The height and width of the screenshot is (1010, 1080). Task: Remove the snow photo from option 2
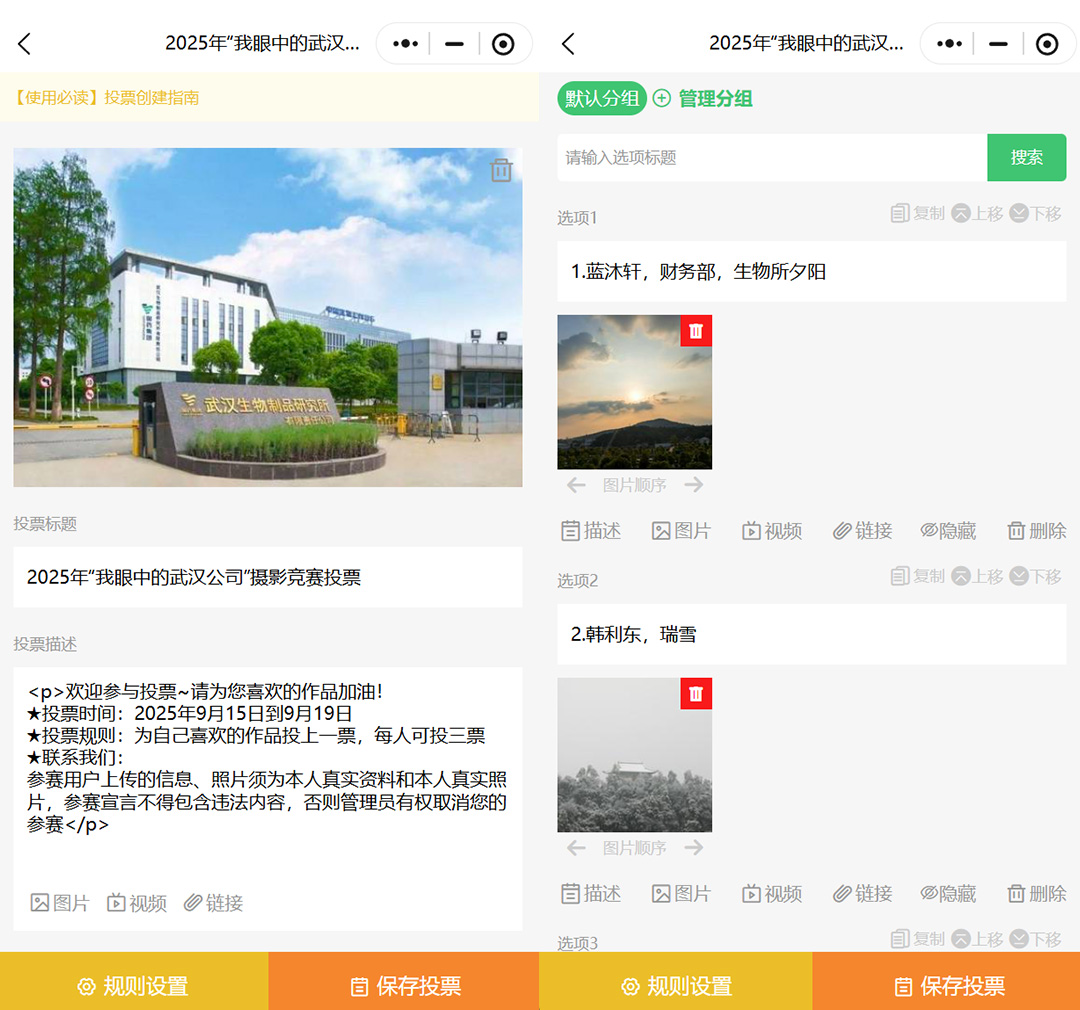[x=696, y=694]
